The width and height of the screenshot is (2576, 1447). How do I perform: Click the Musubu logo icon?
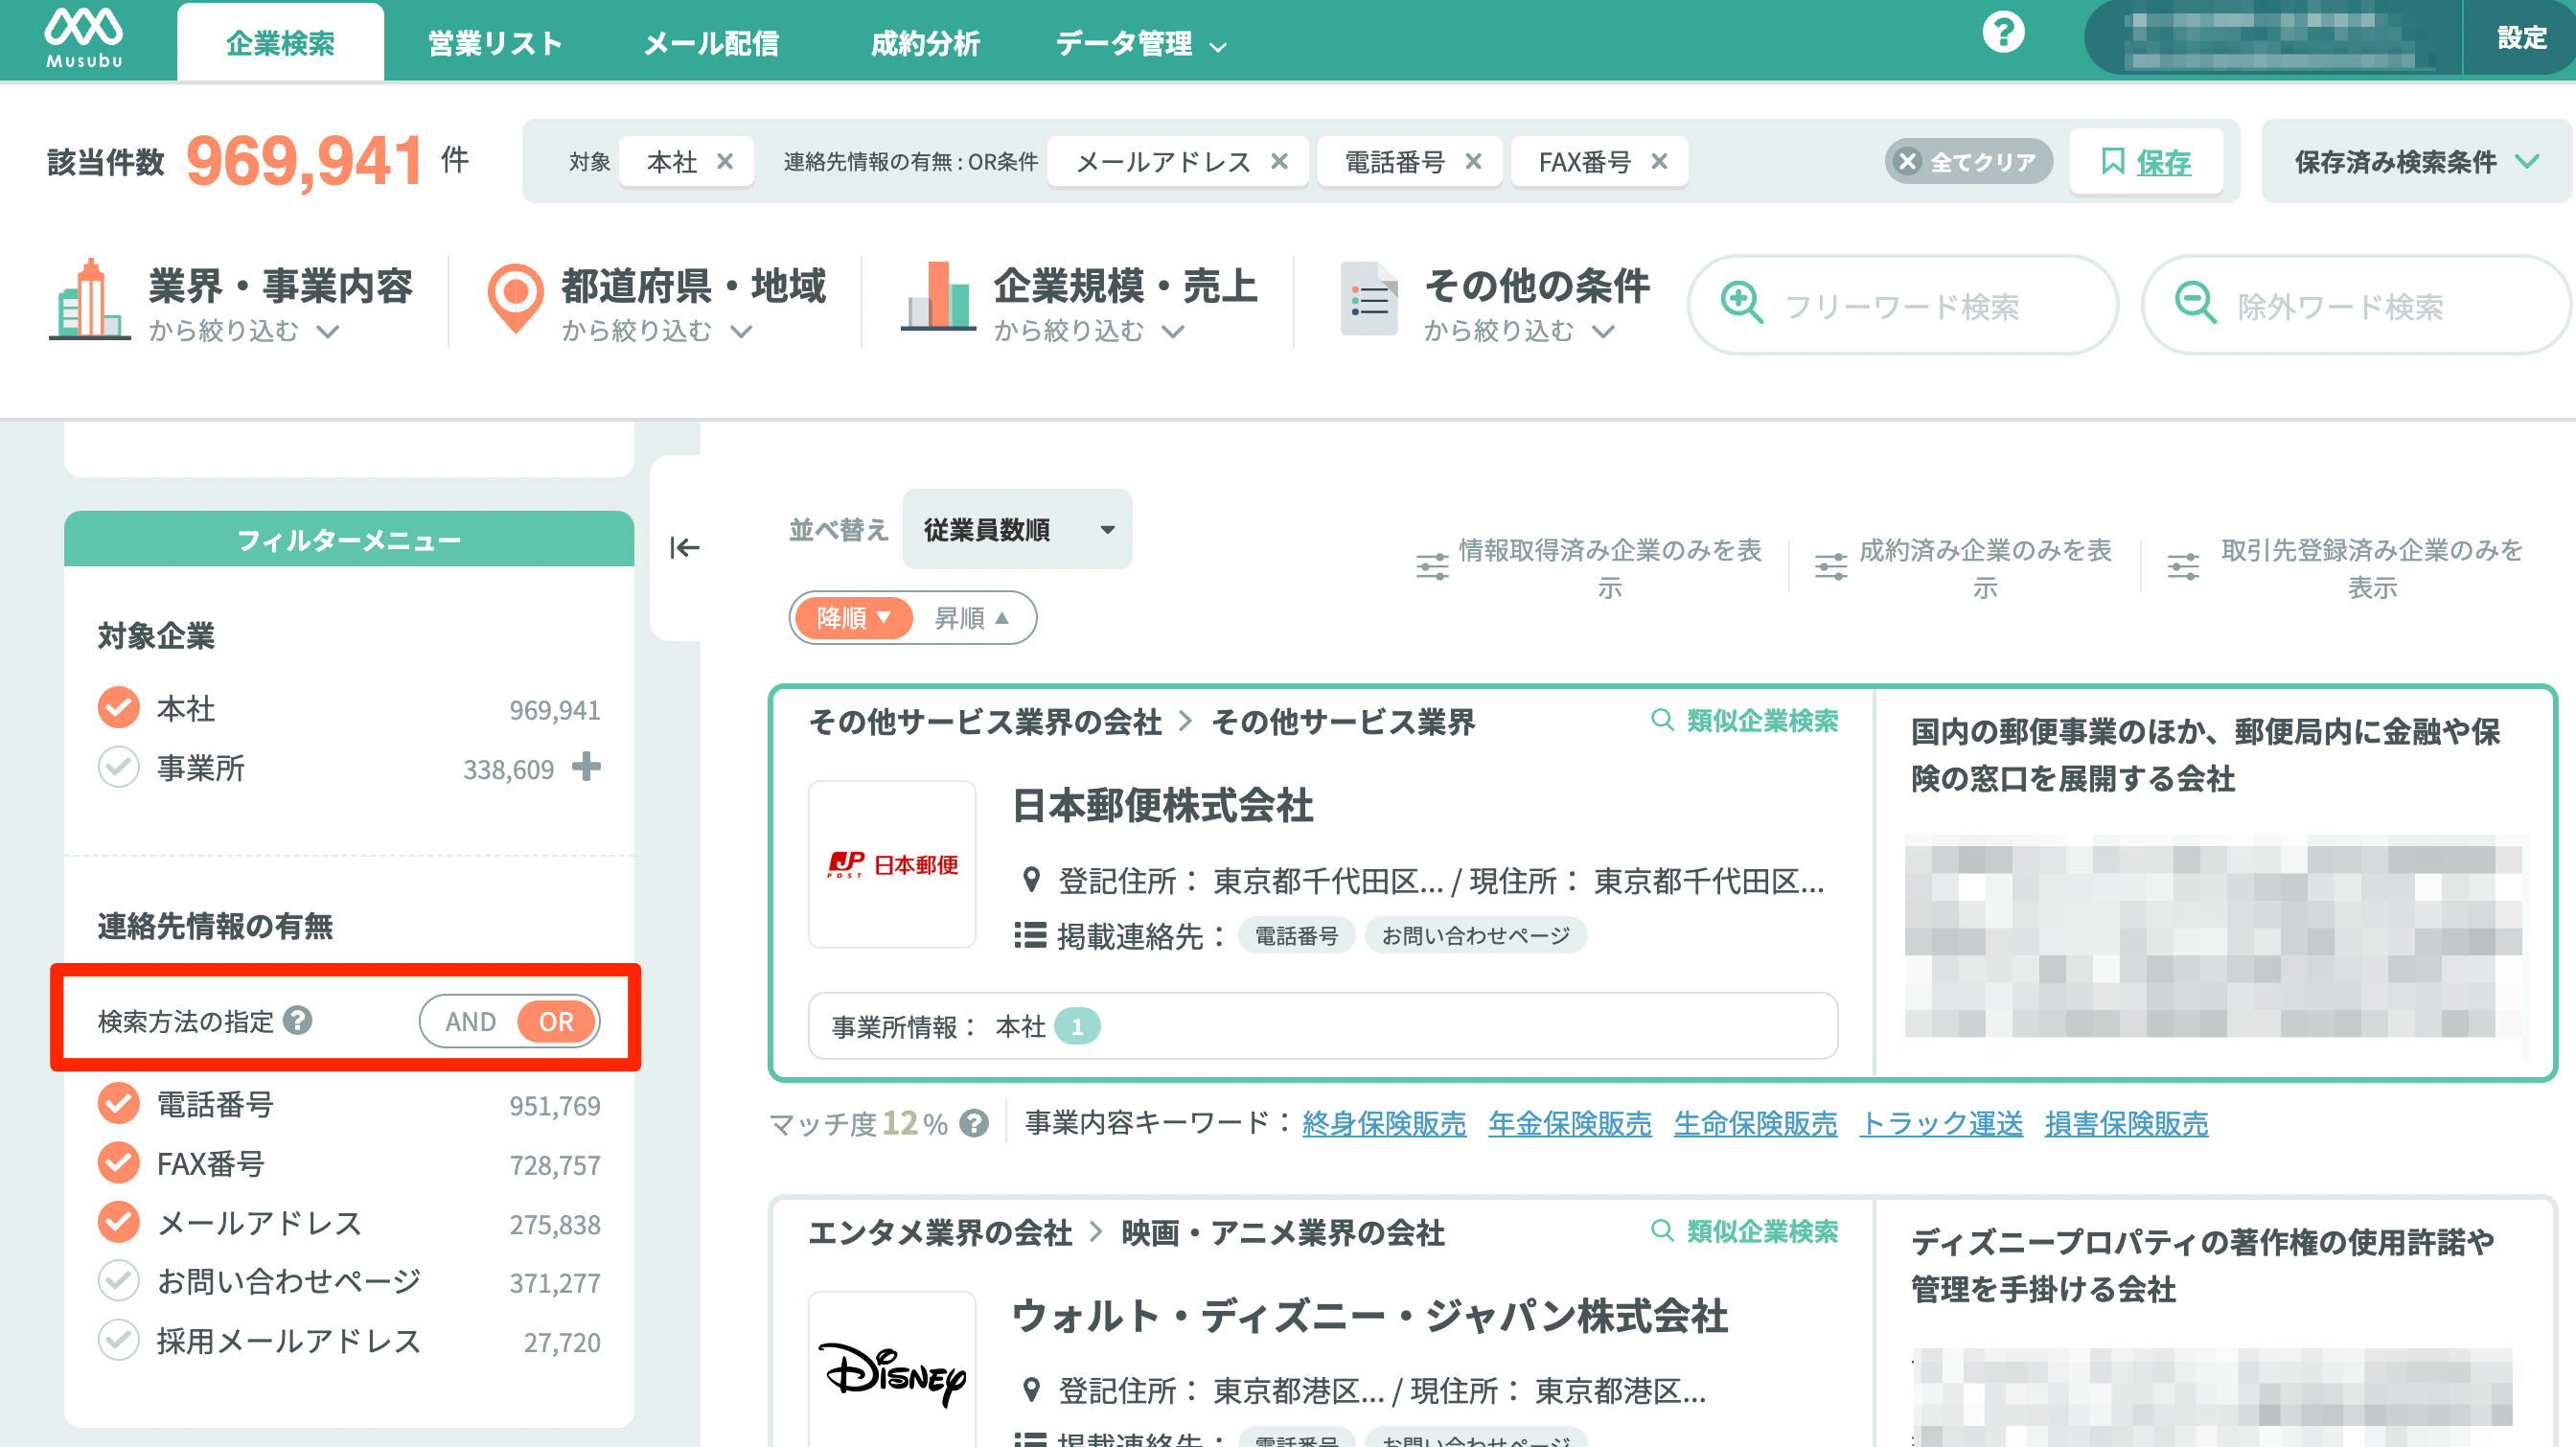click(84, 38)
